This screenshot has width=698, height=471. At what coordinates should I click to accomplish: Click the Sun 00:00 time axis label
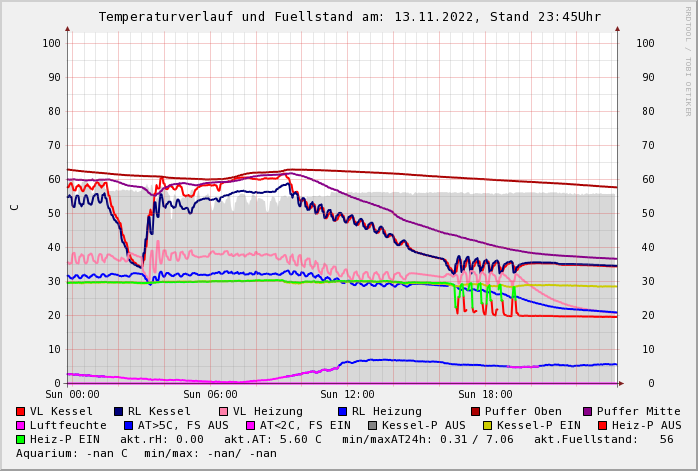73,395
